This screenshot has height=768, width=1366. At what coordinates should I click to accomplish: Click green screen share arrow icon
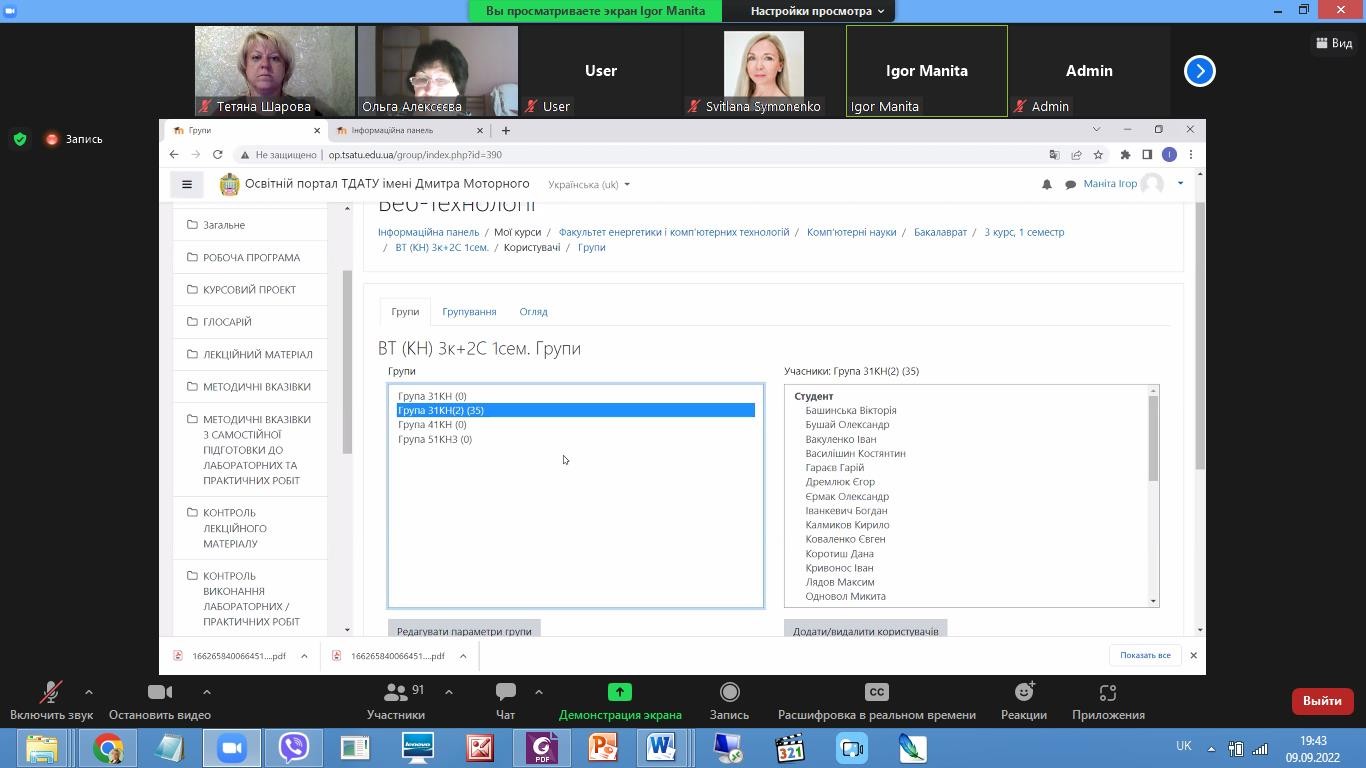click(x=619, y=693)
